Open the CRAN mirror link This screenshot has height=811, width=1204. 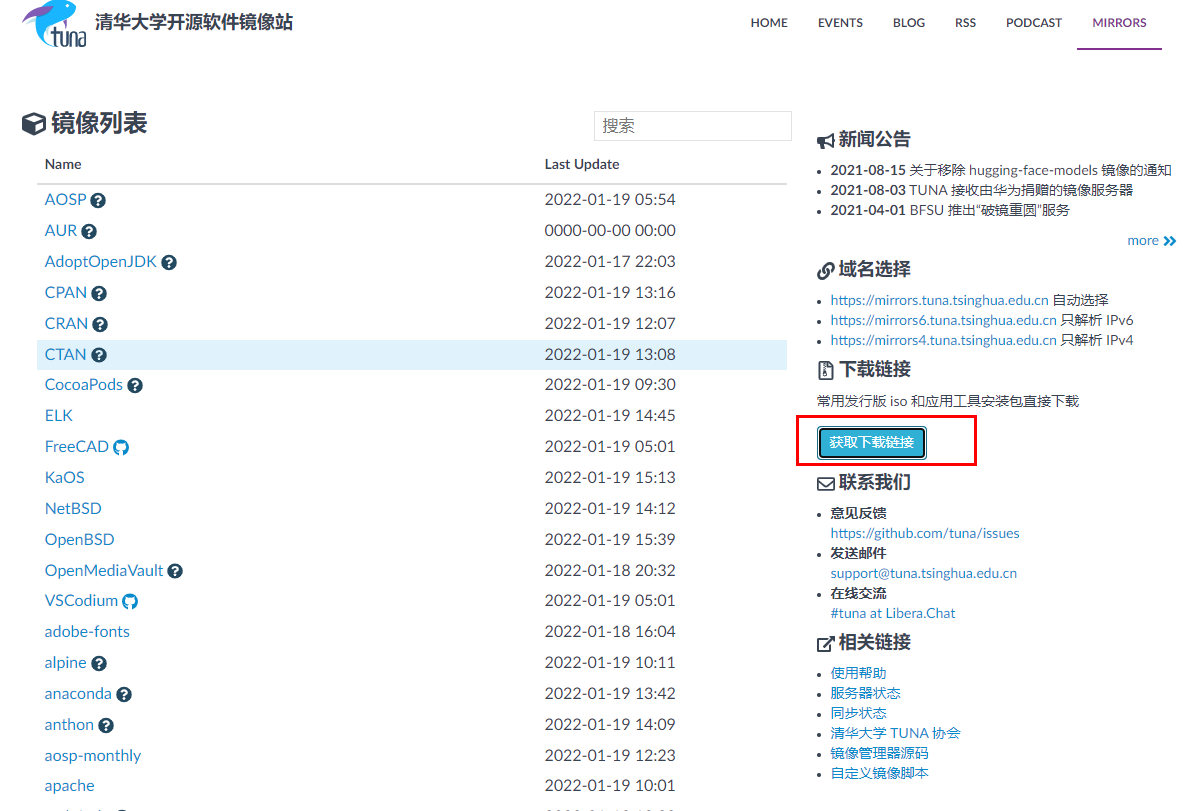[x=67, y=324]
